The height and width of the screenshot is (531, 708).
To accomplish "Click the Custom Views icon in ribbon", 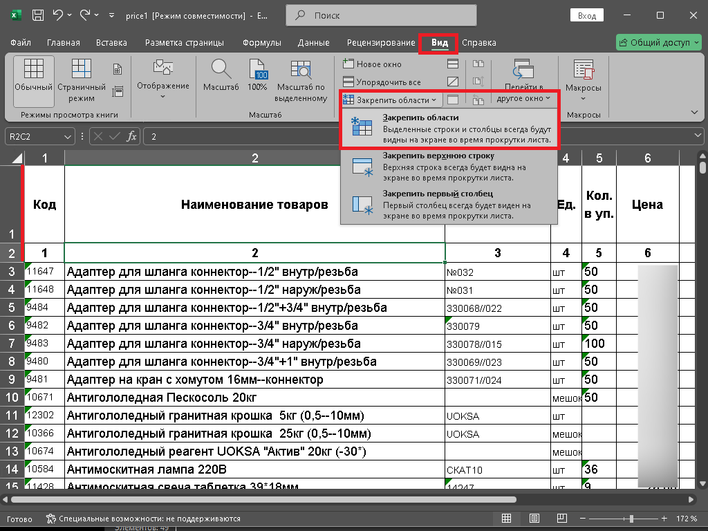I will (117, 92).
